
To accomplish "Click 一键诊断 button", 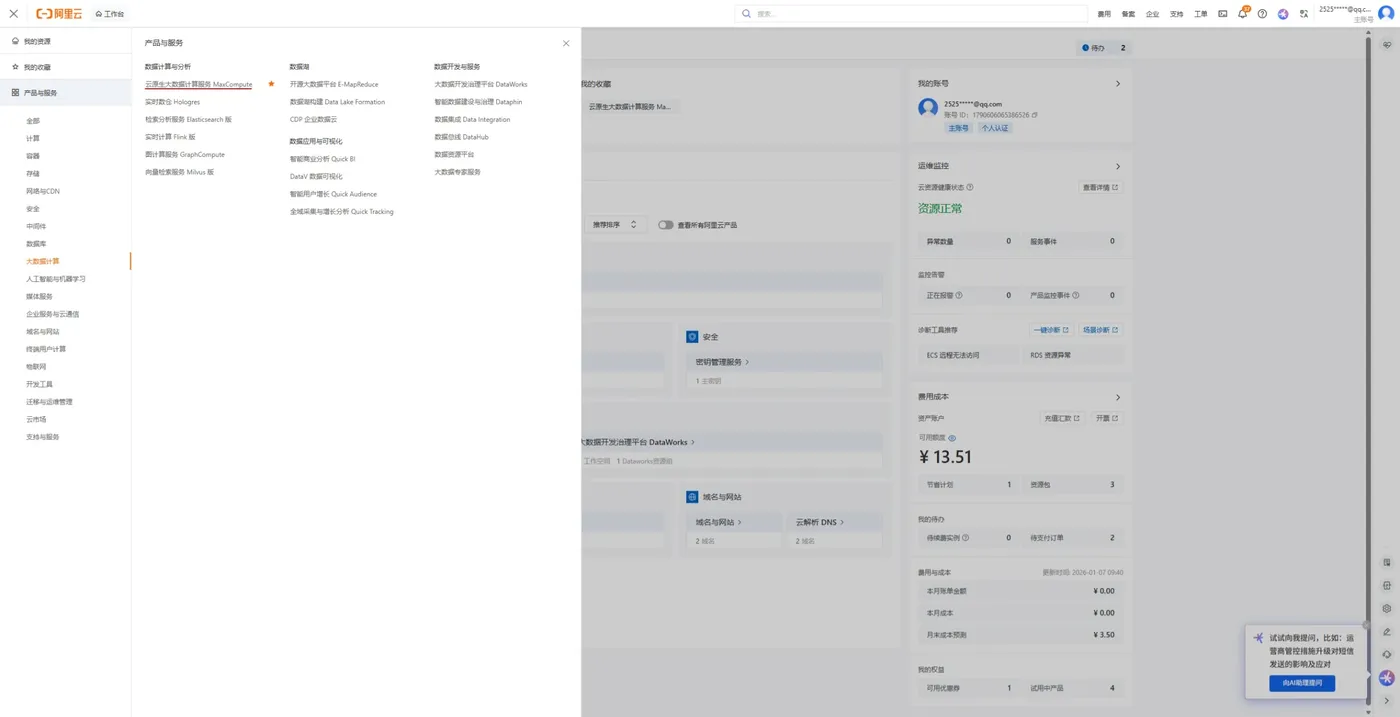I will [1050, 330].
